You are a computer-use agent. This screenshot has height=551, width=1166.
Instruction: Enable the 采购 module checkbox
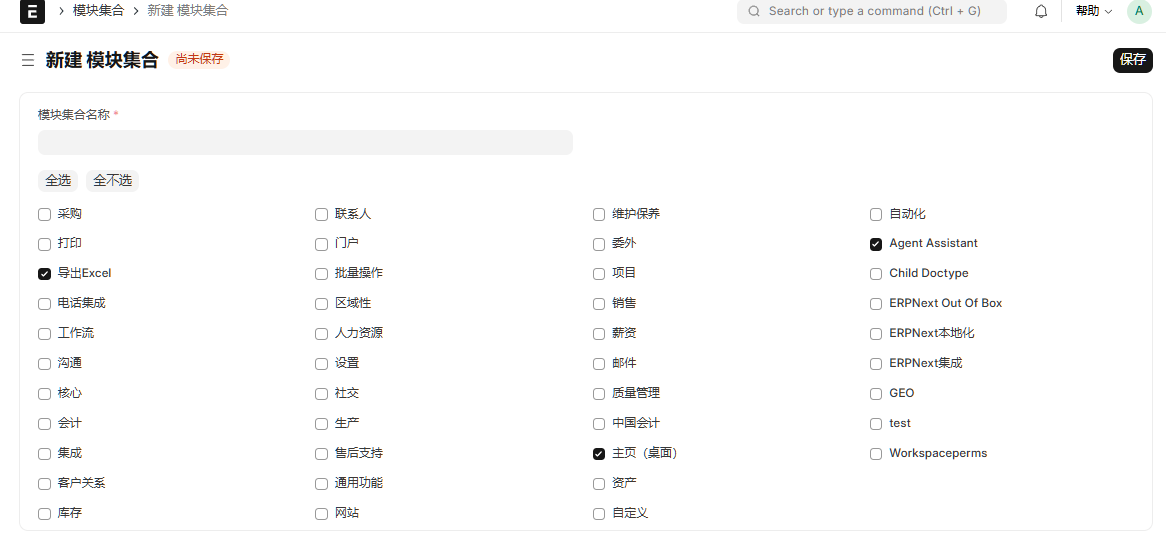click(x=44, y=214)
